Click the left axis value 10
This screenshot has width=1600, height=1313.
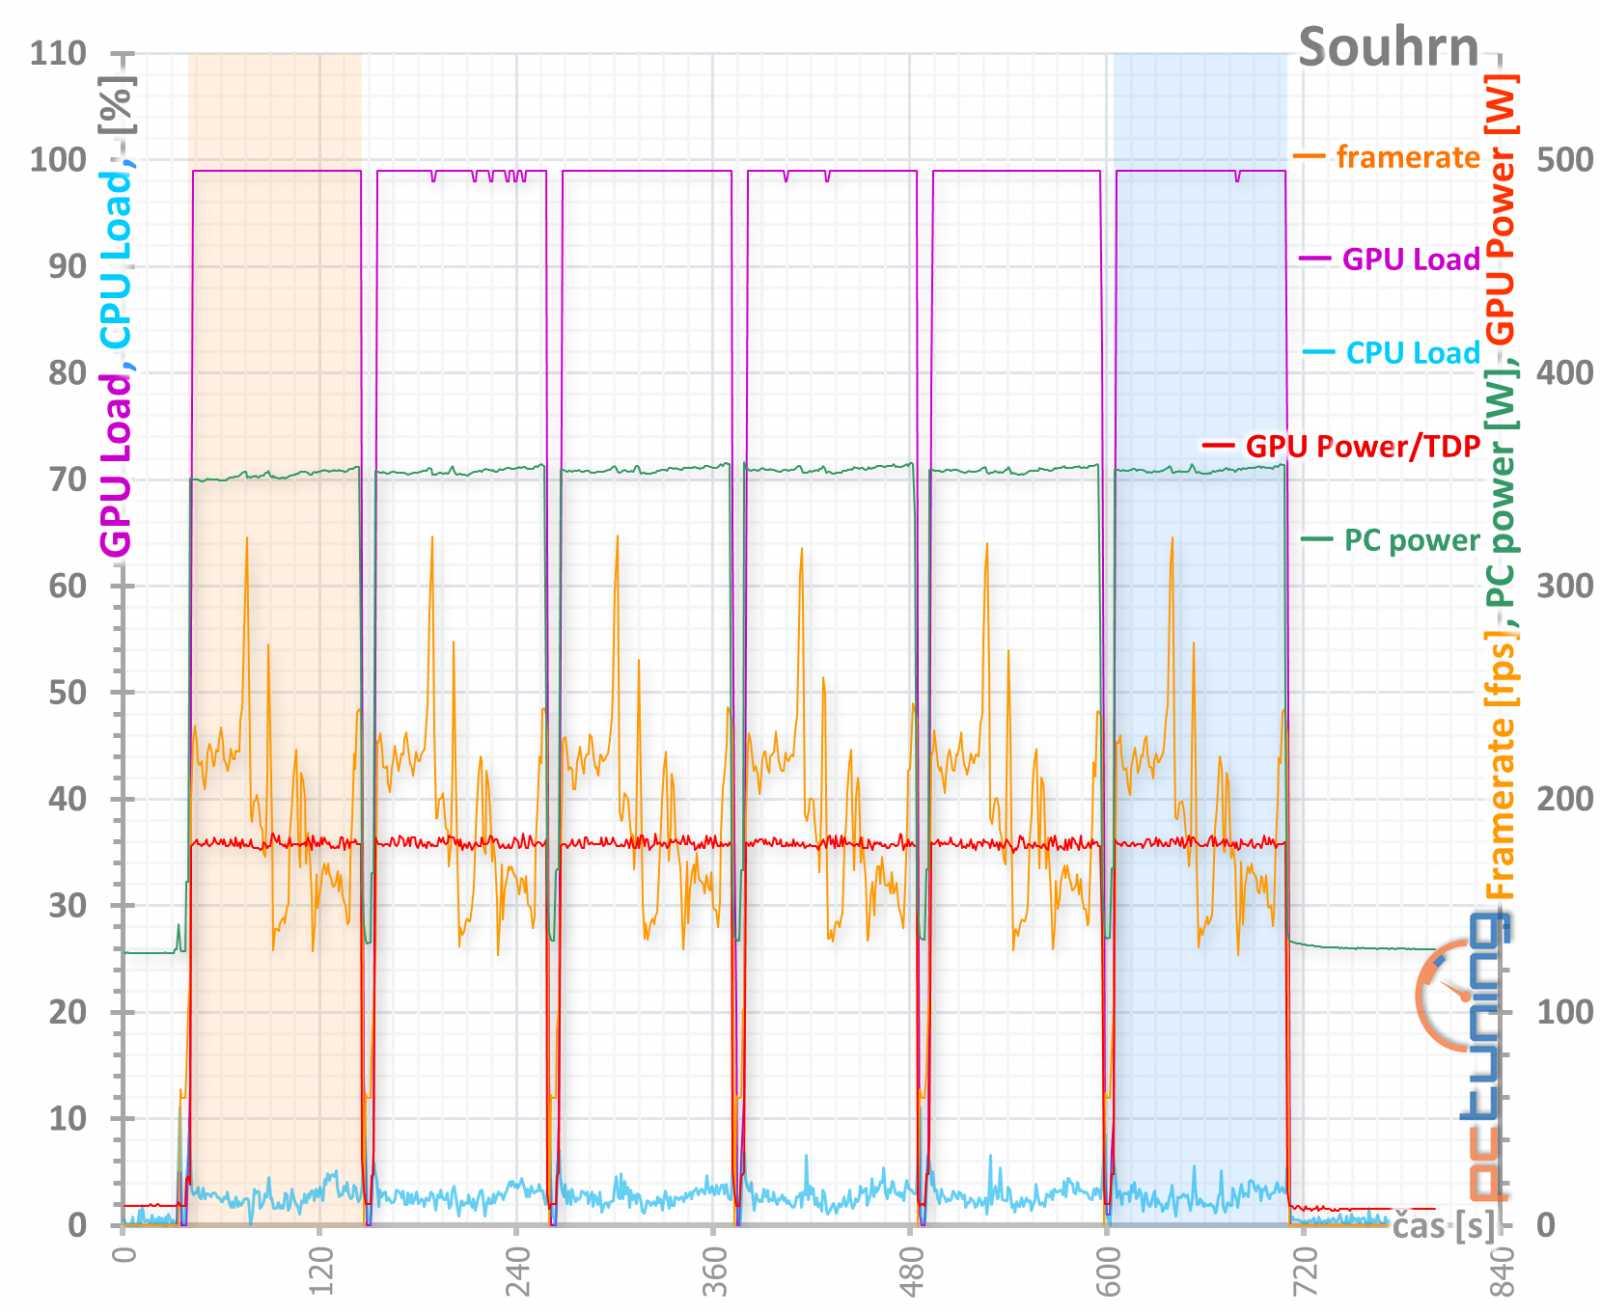pos(68,1118)
